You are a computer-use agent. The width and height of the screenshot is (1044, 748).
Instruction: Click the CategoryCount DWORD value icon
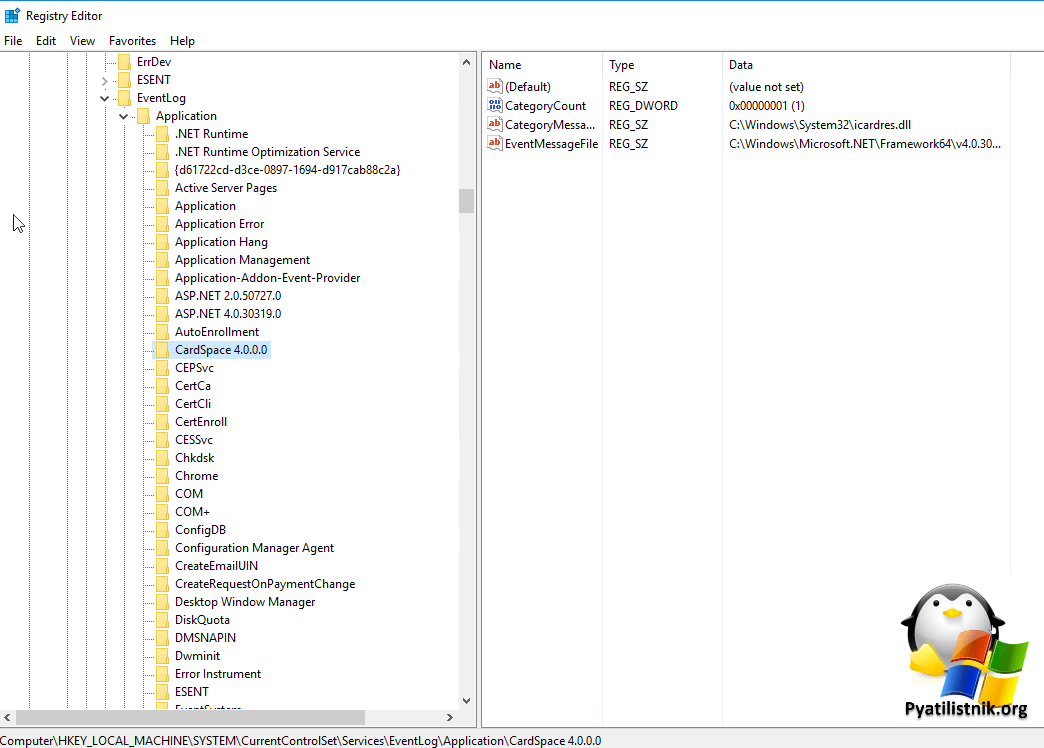(494, 106)
